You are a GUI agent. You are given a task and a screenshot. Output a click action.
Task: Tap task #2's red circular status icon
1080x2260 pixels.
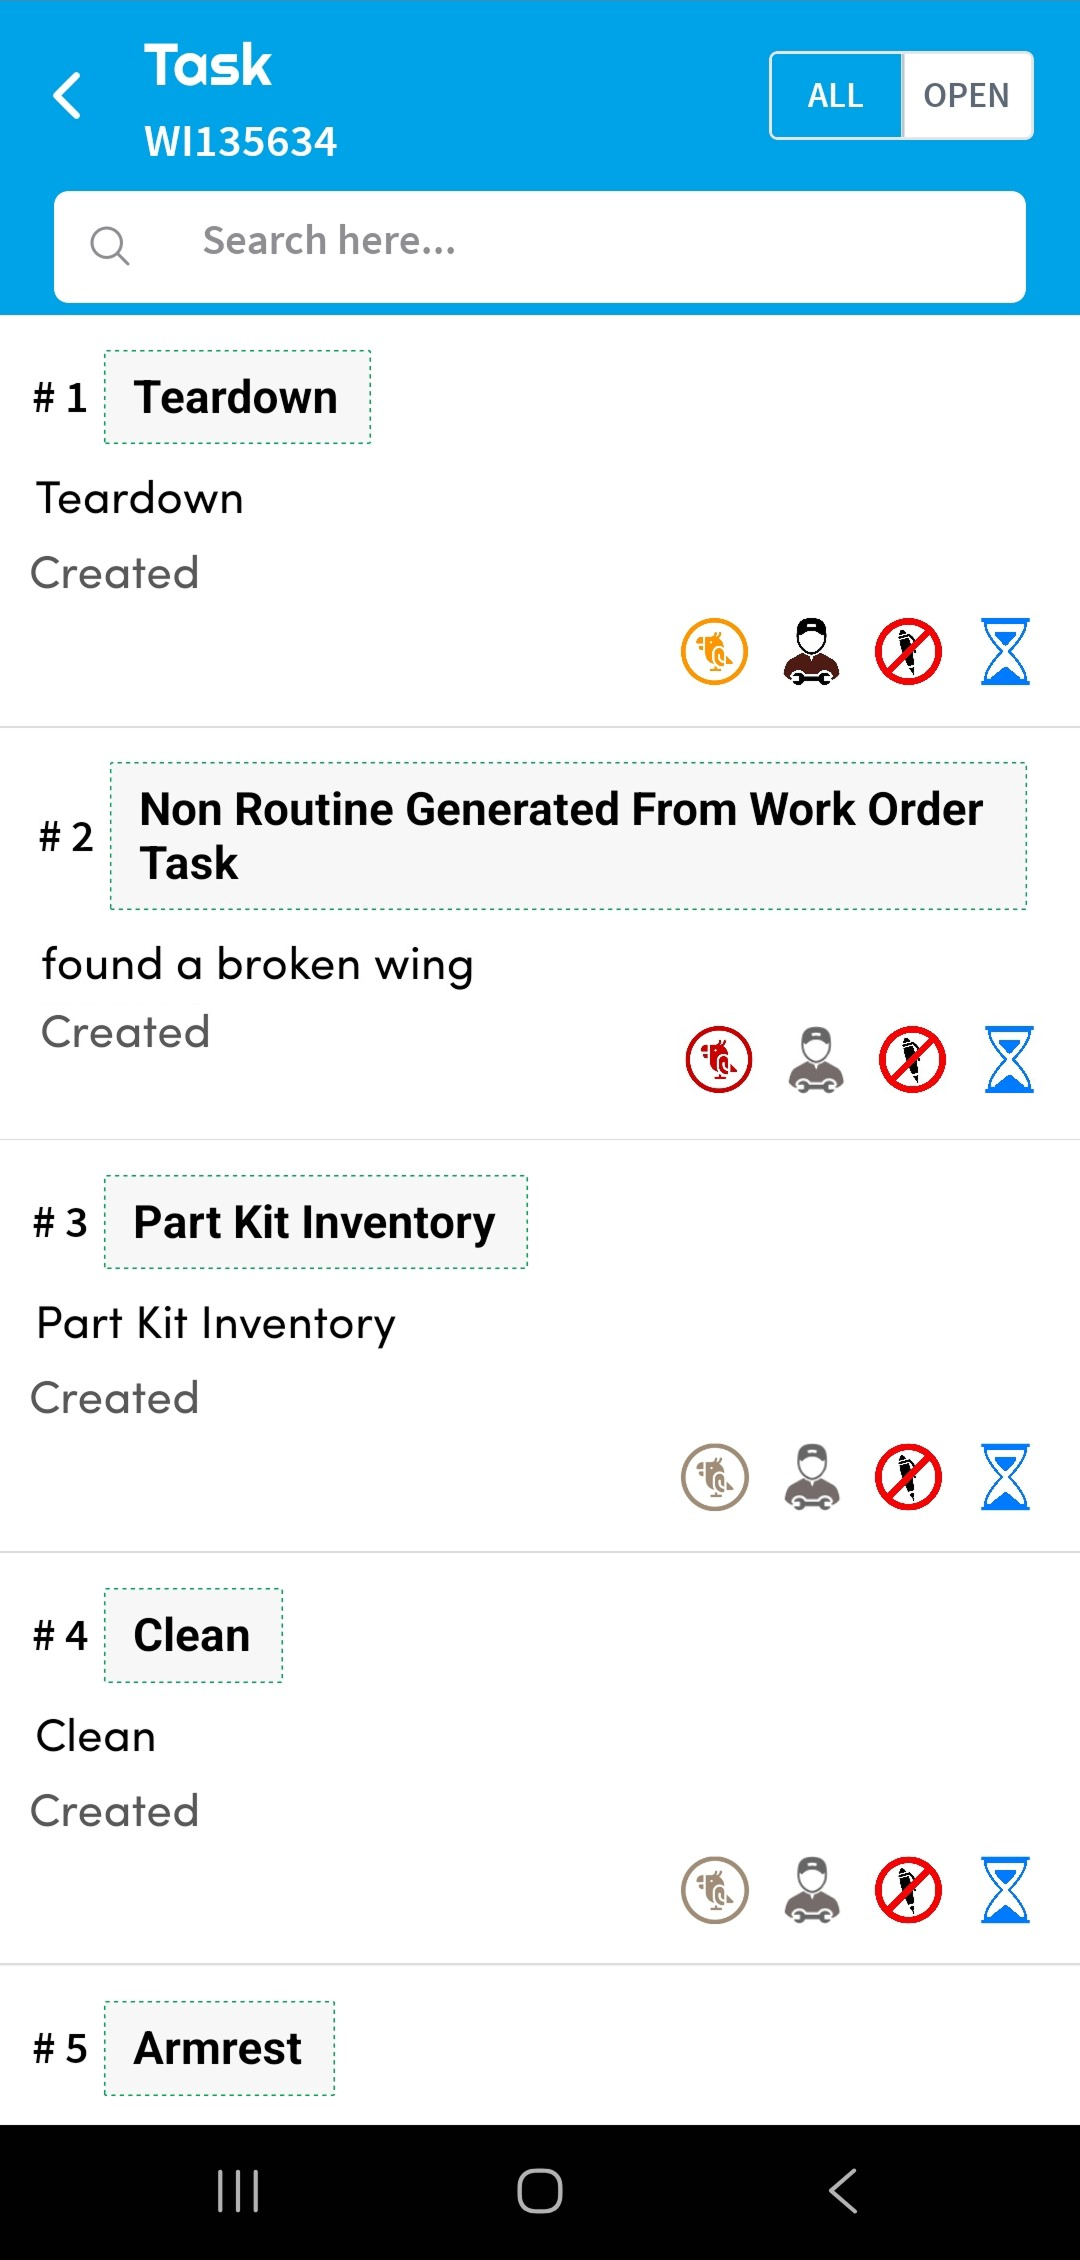coord(718,1060)
